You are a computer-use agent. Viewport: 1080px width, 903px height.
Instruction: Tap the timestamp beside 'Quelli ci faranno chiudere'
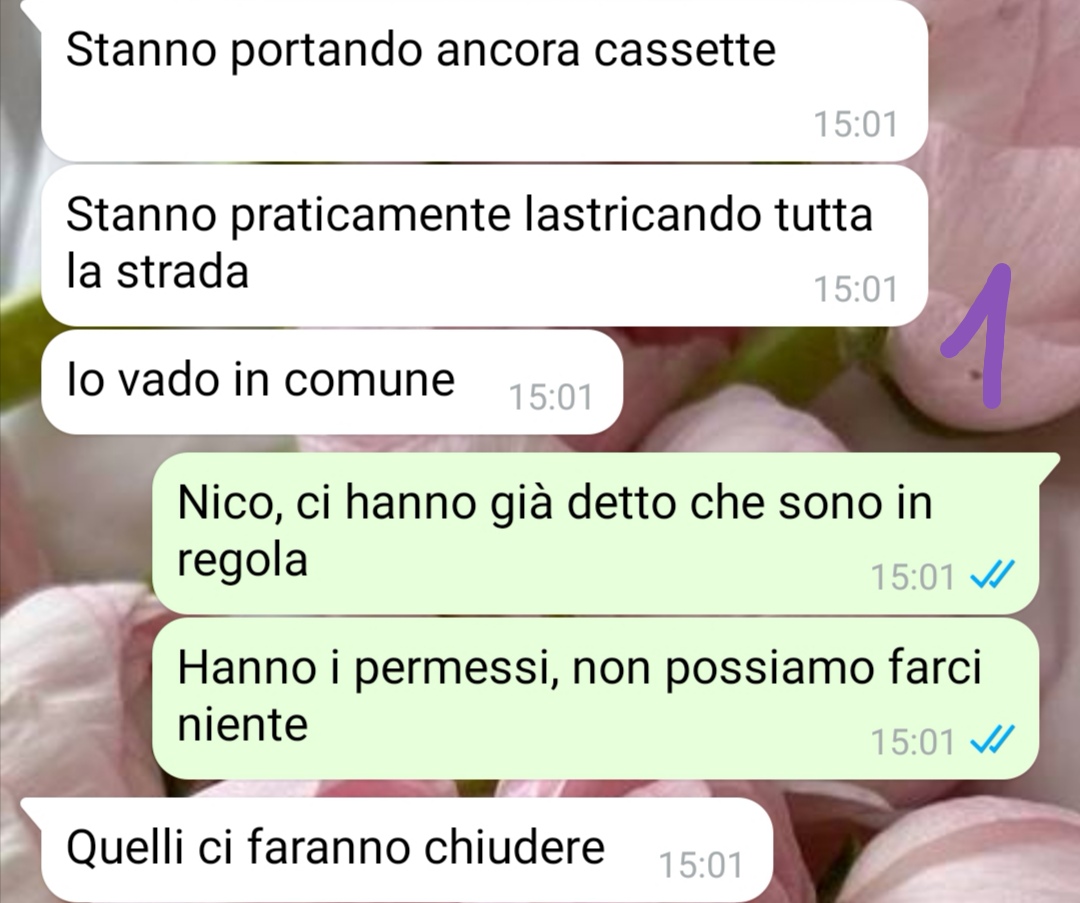700,865
